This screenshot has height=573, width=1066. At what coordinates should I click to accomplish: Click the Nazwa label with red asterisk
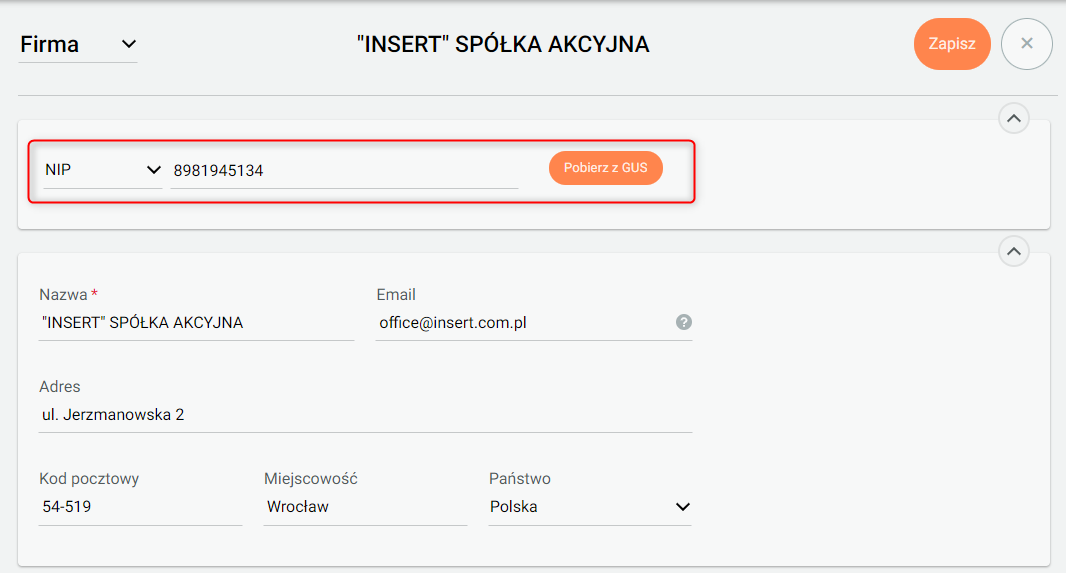[68, 295]
